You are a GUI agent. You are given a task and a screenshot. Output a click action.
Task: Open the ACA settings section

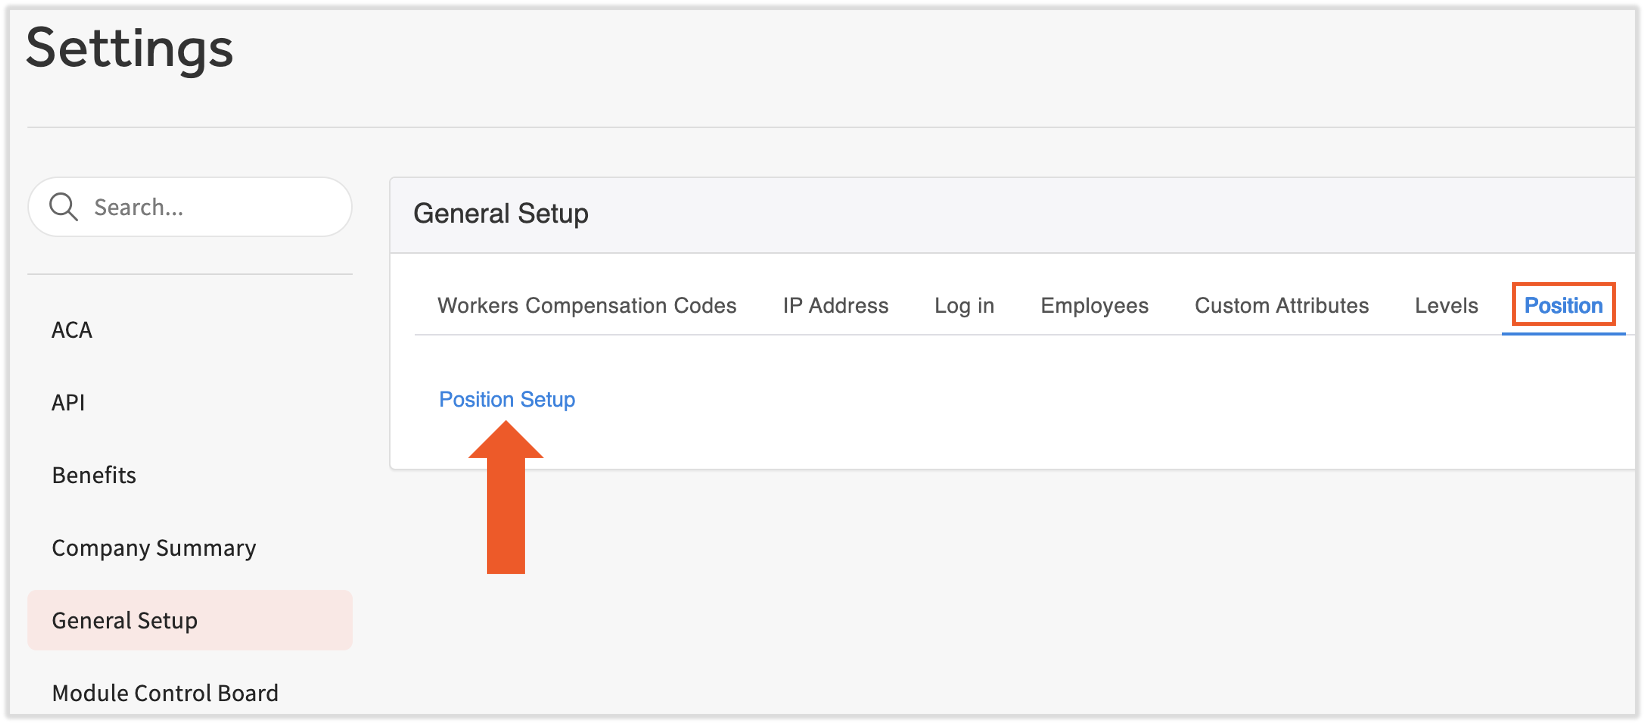coord(72,330)
